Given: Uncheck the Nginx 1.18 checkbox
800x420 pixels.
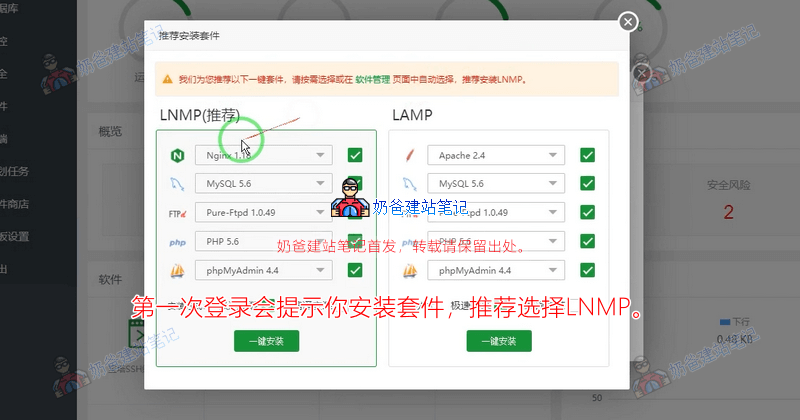Looking at the screenshot, I should (355, 155).
